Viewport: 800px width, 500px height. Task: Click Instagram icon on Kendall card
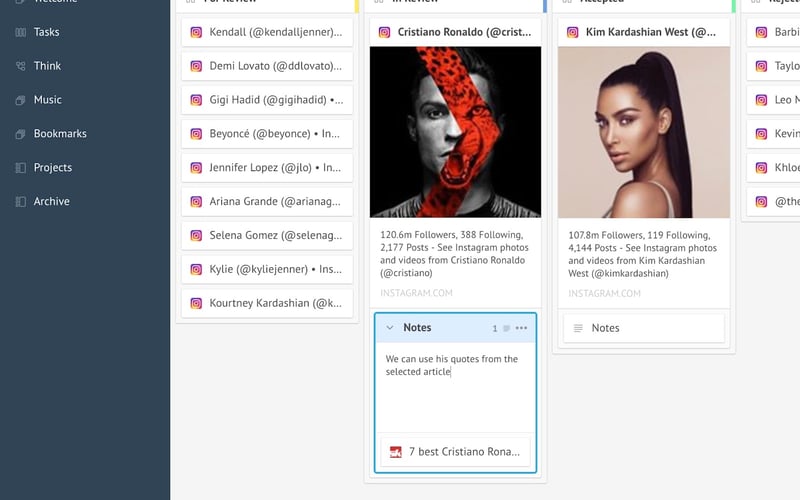pyautogui.click(x=196, y=33)
